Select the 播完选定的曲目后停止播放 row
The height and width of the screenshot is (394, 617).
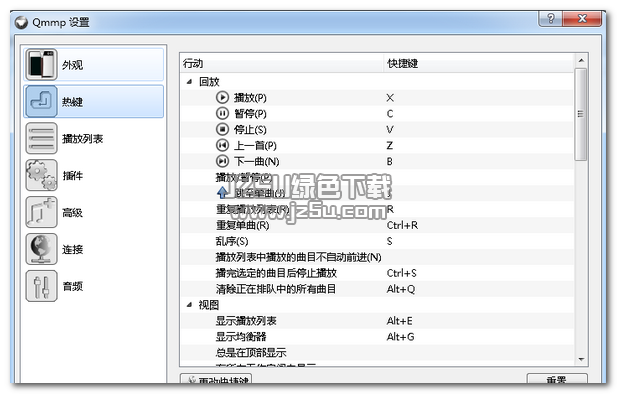click(377, 273)
